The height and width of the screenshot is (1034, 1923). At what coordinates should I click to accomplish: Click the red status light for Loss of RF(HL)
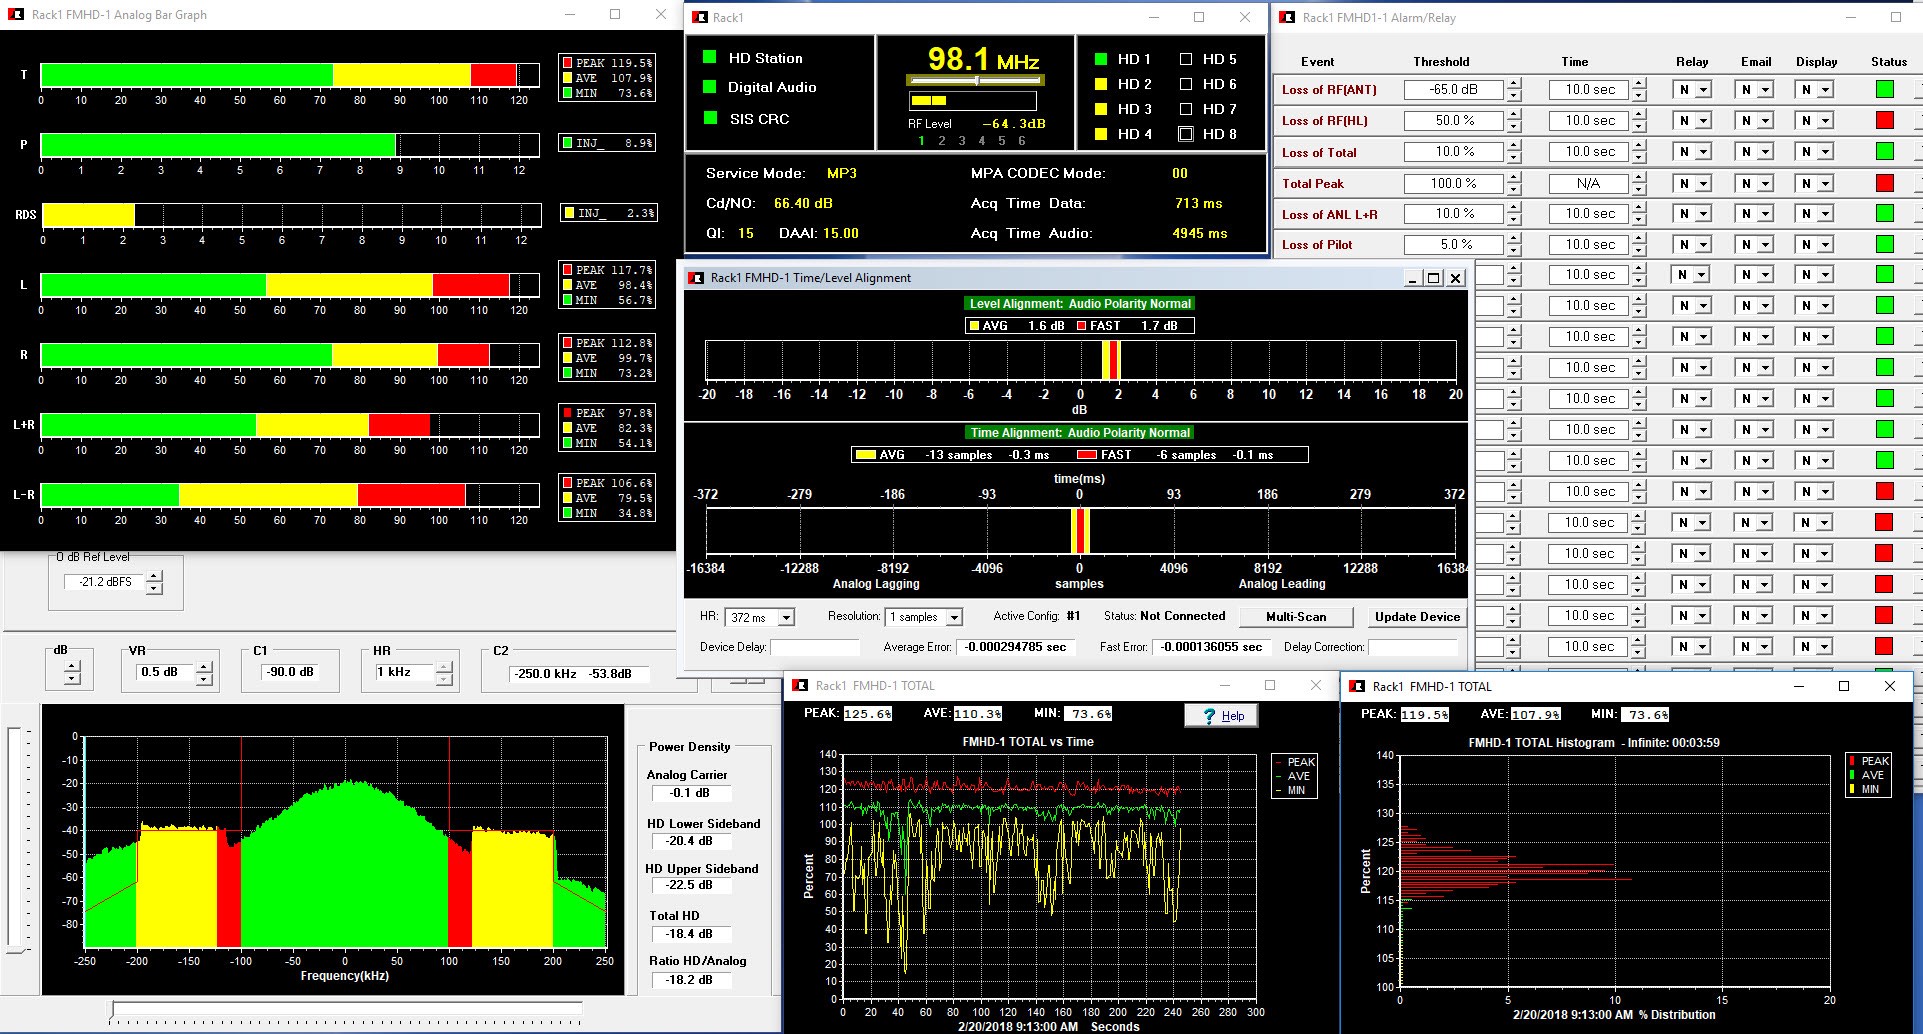point(1884,120)
